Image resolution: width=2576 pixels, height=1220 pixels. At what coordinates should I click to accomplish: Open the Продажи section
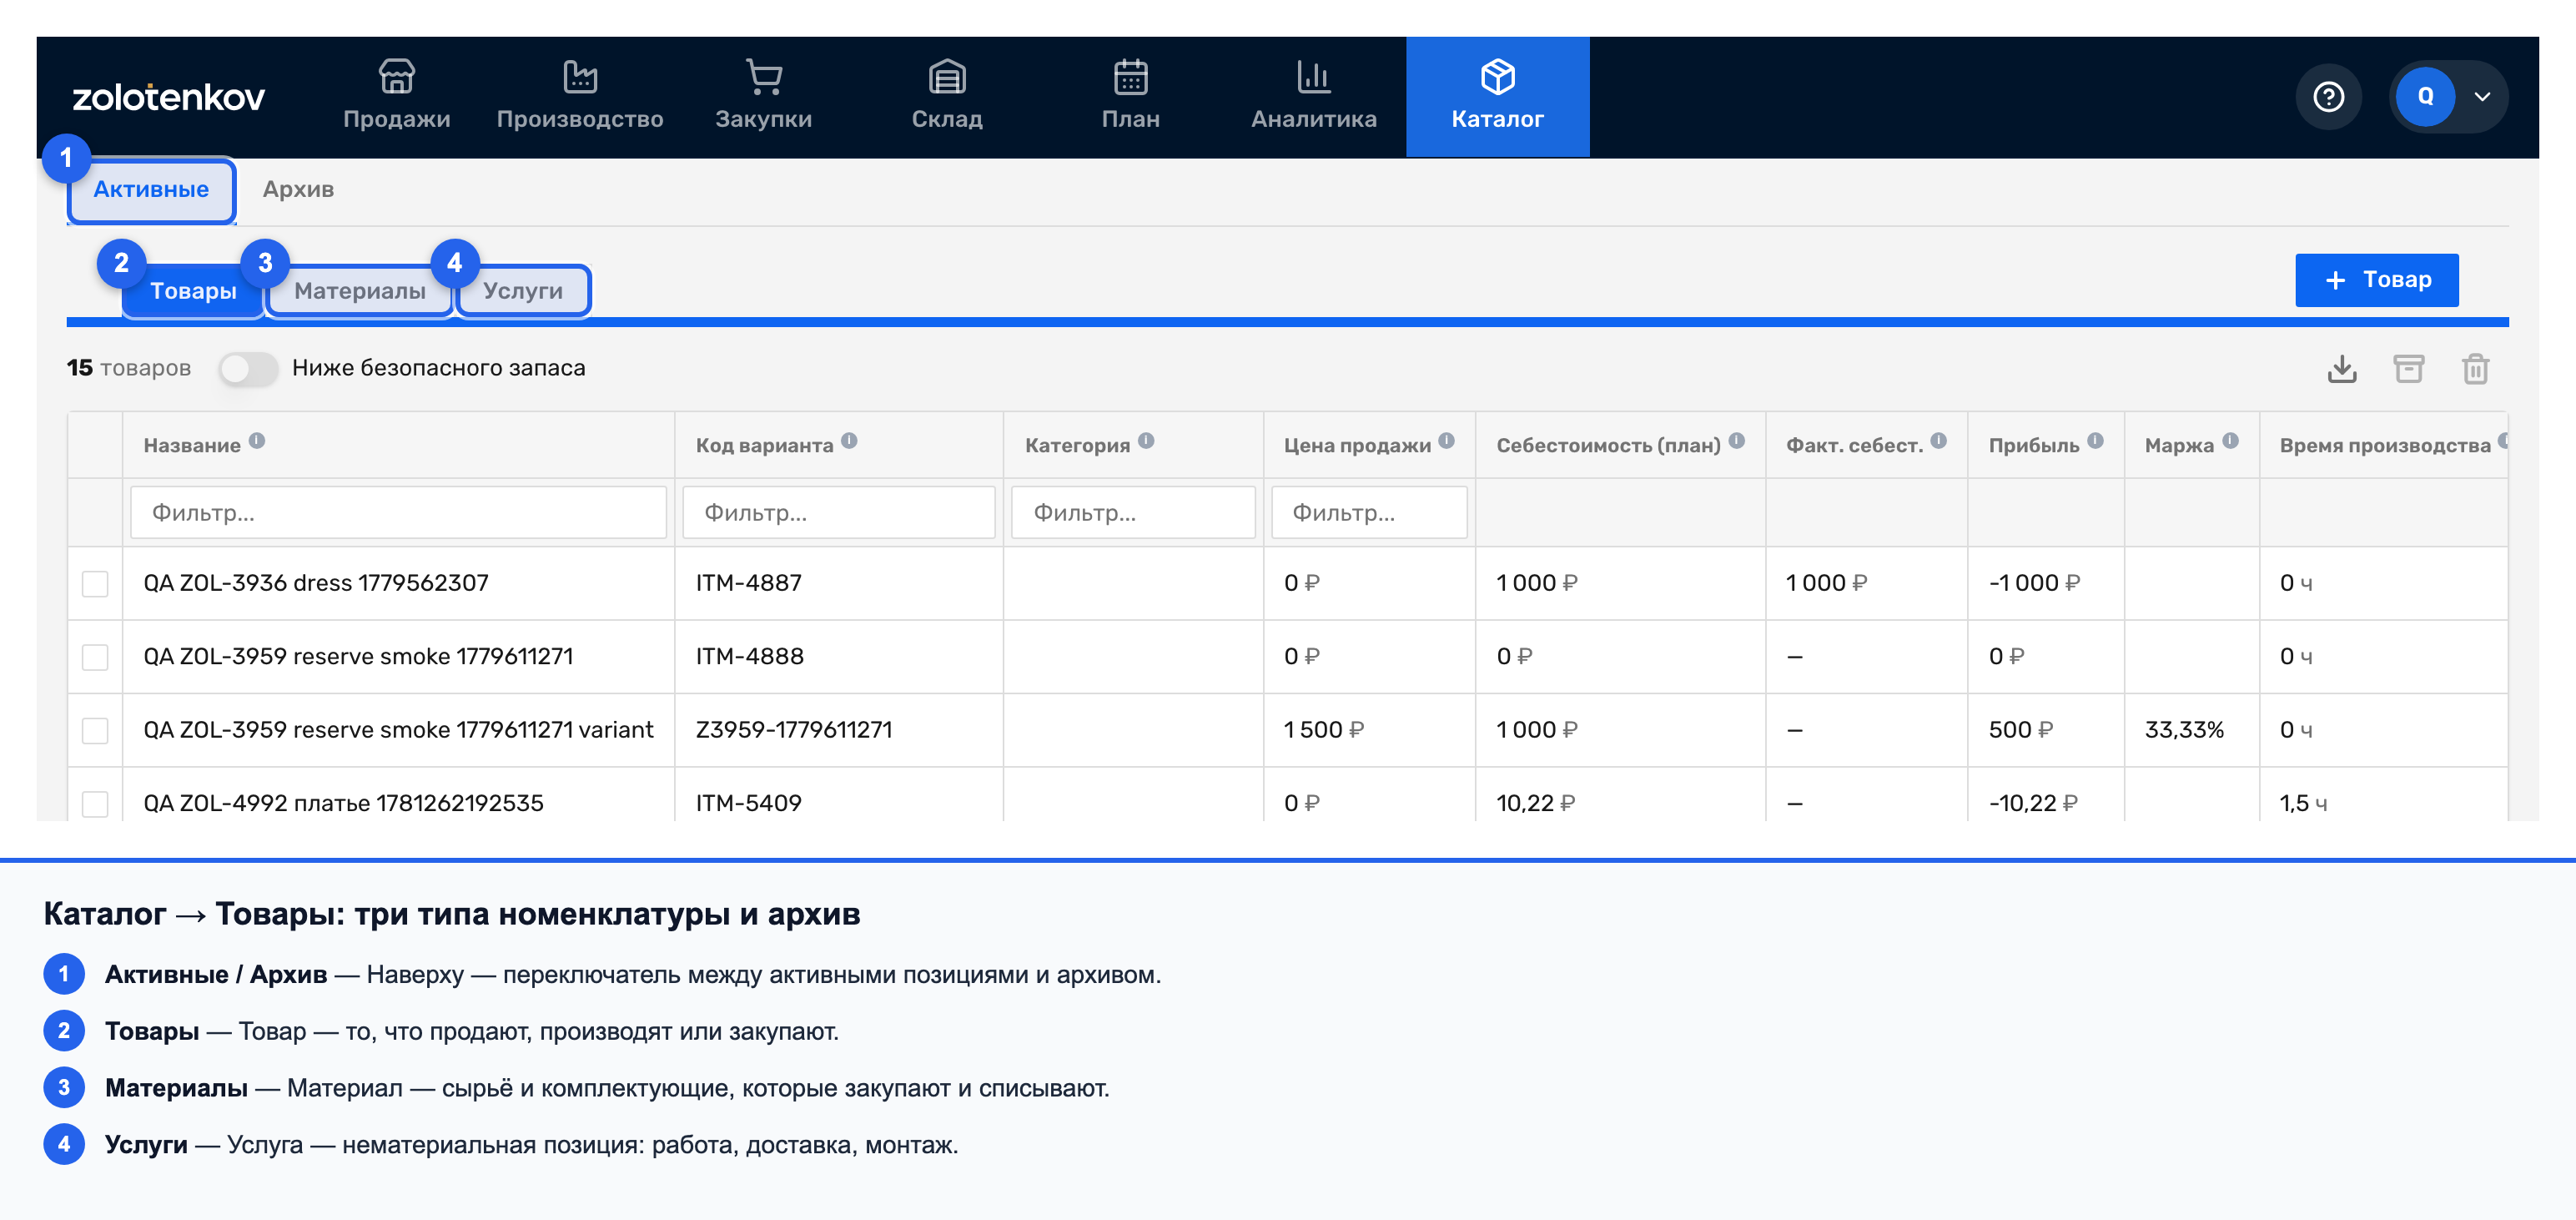tap(396, 96)
